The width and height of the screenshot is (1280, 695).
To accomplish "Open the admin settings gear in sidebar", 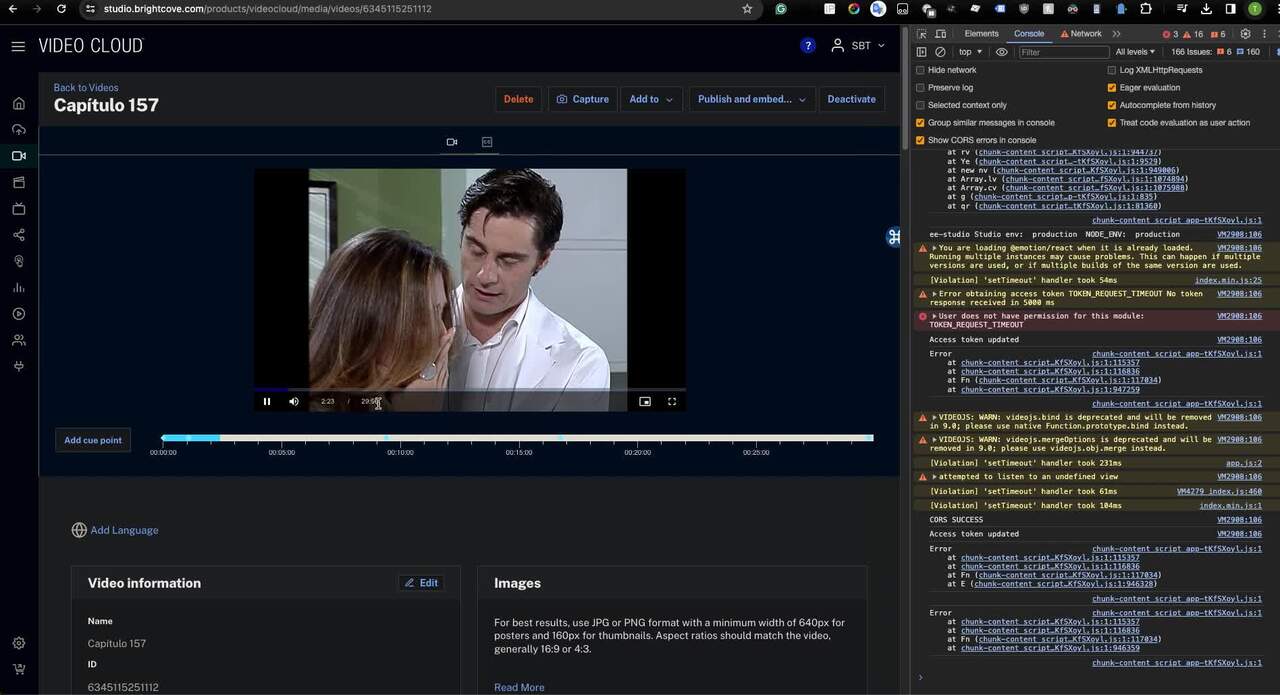I will pos(18,644).
